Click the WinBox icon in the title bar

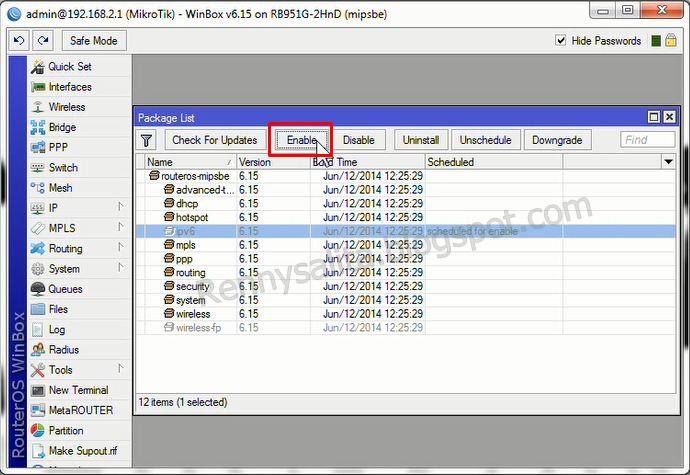(x=14, y=14)
